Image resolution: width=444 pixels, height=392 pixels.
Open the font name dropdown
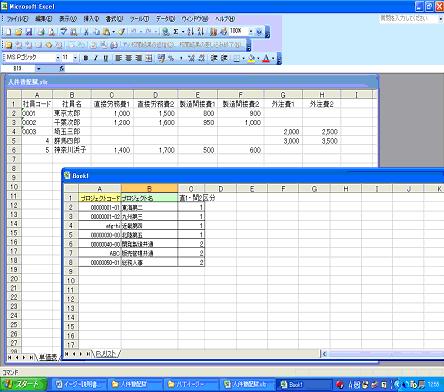pyautogui.click(x=57, y=58)
